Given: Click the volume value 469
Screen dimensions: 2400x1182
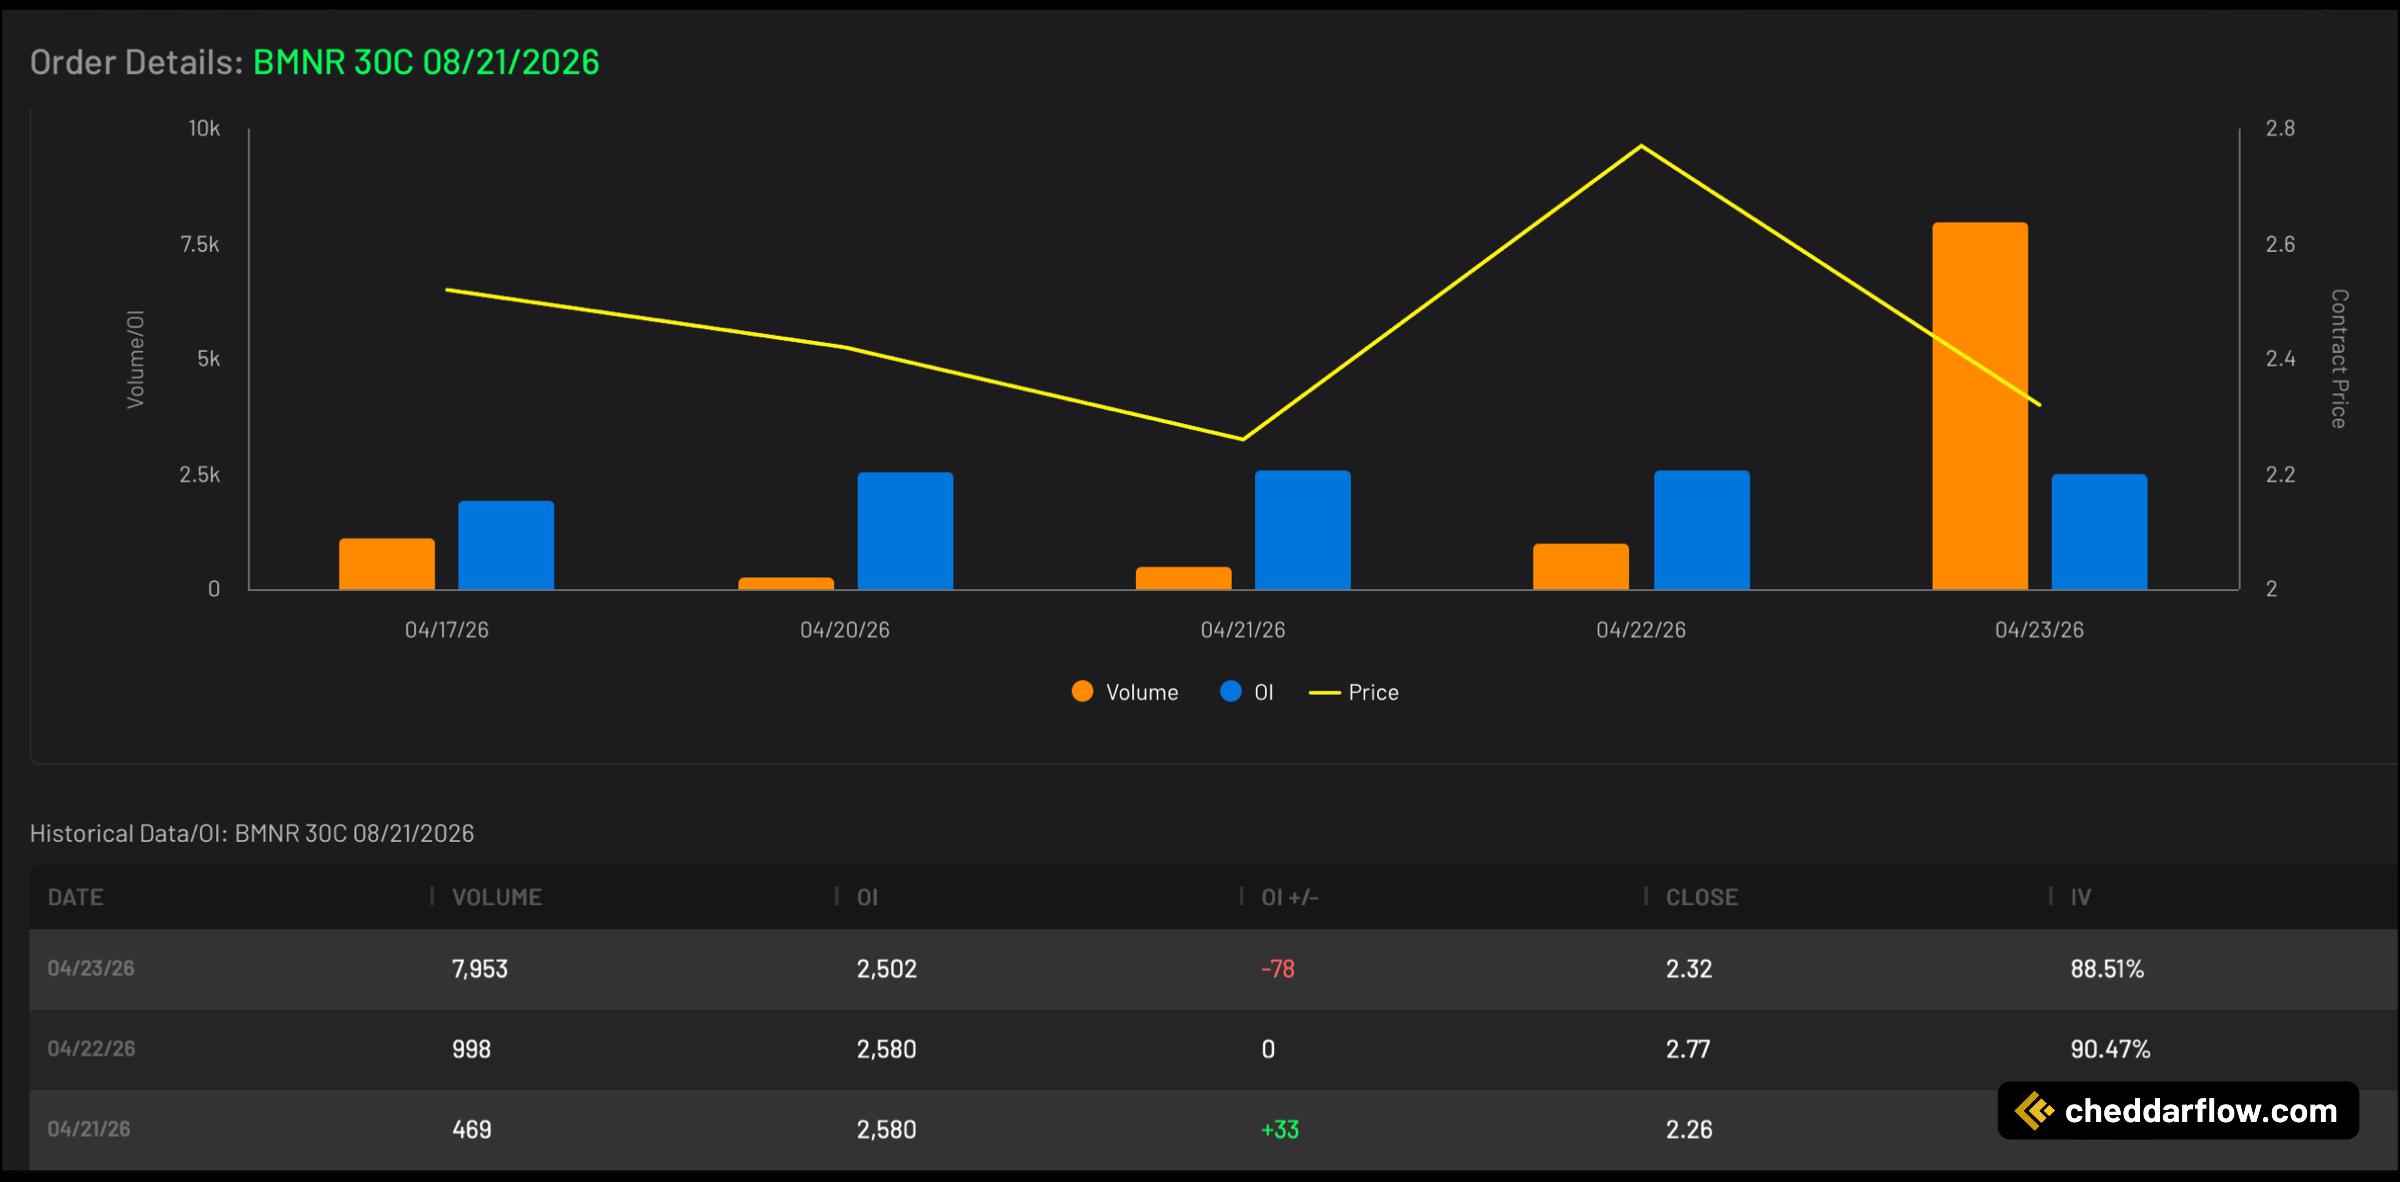Looking at the screenshot, I should pos(471,1129).
